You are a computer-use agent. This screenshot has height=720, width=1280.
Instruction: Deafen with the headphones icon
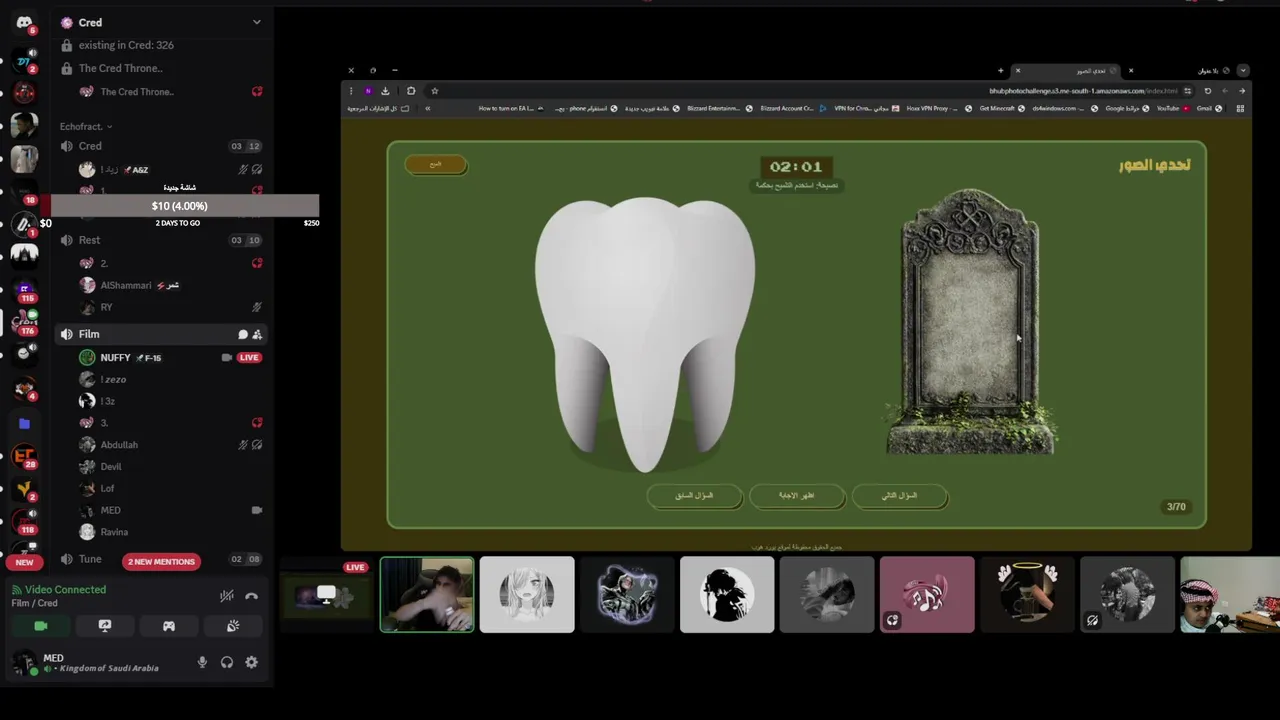coord(227,662)
